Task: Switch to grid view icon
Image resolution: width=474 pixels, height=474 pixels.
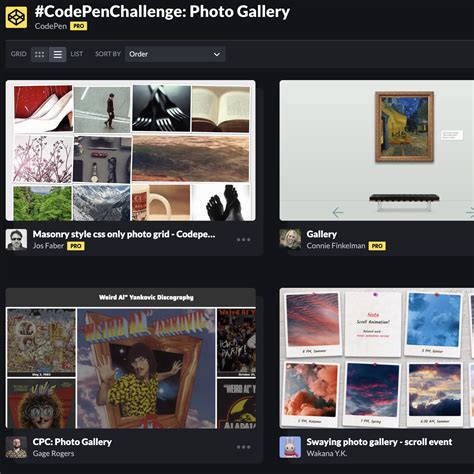Action: (40, 54)
